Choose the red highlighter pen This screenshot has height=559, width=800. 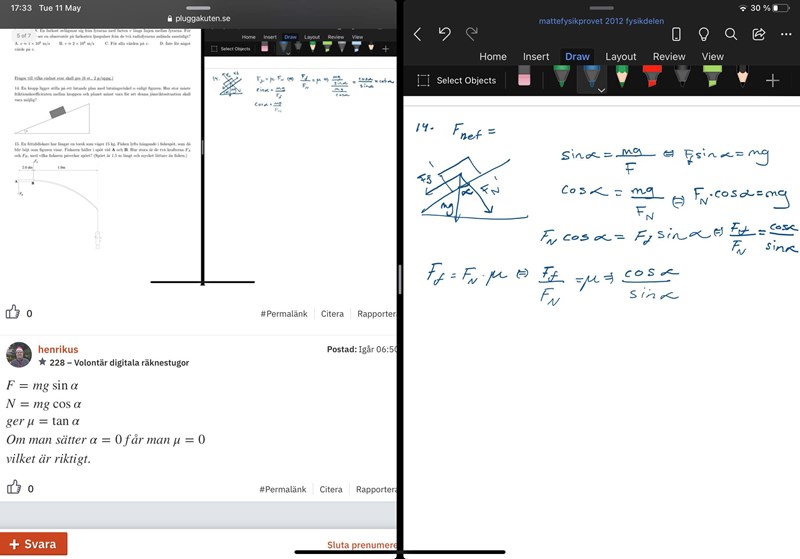click(x=651, y=78)
